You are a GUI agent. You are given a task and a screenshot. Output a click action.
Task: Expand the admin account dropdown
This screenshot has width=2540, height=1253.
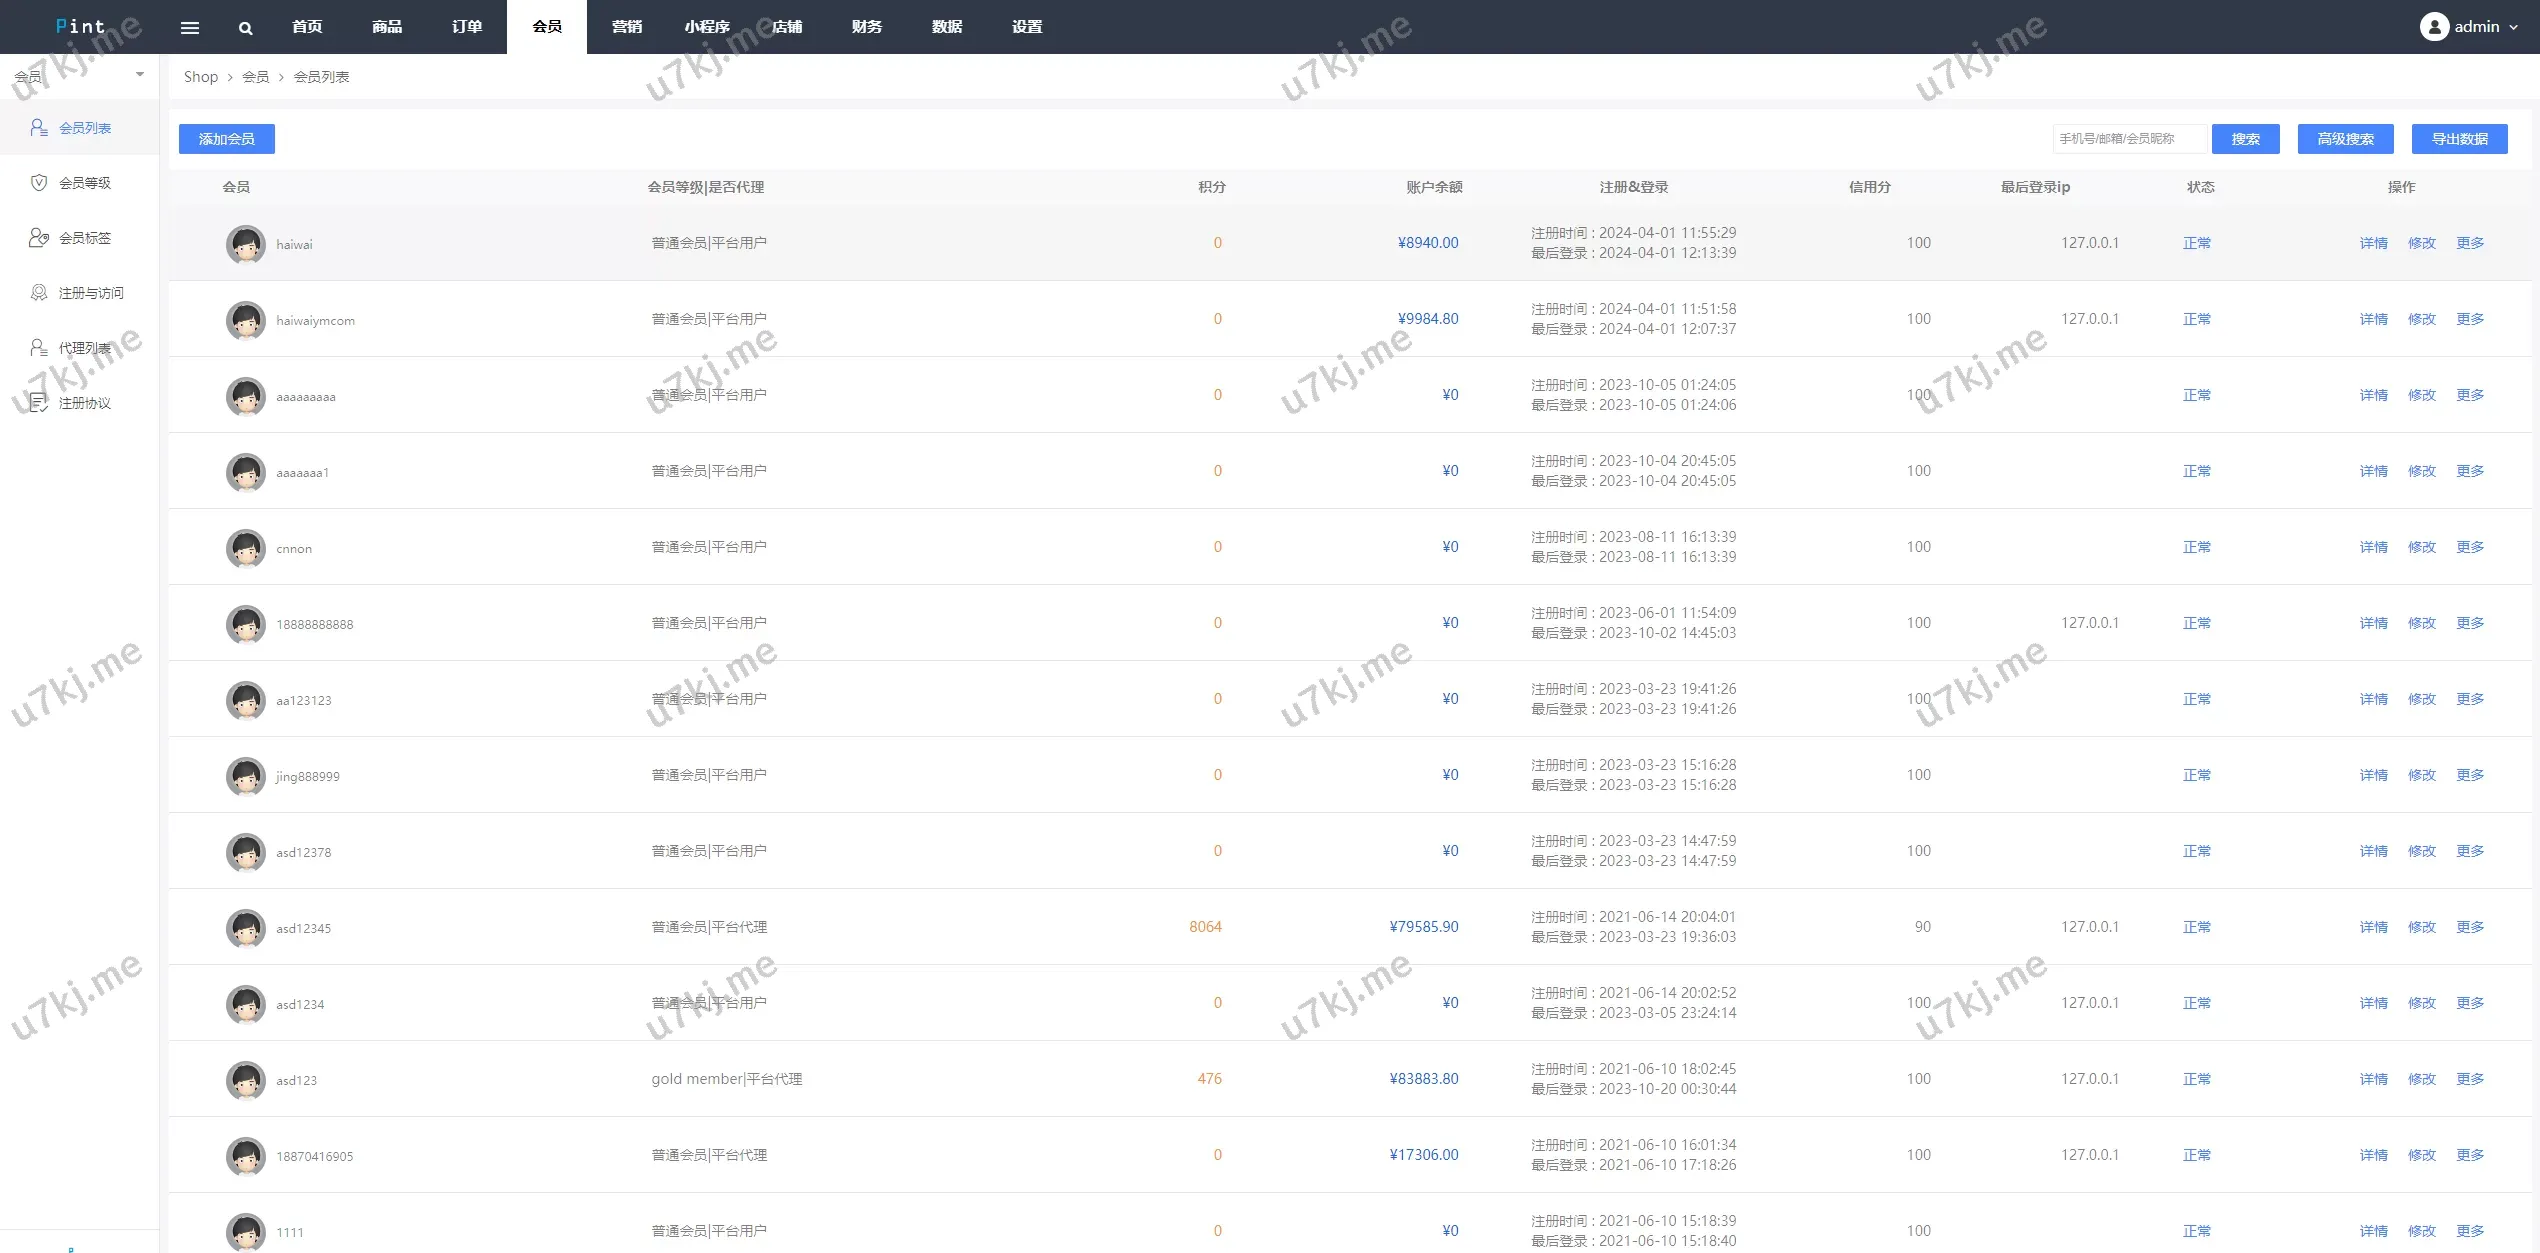(2513, 28)
